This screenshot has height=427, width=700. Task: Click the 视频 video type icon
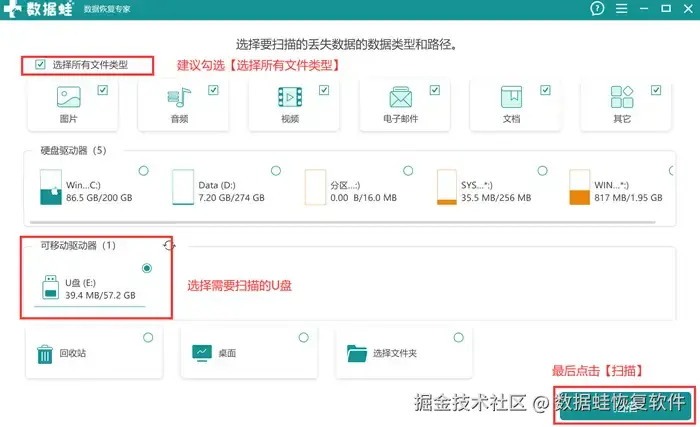pos(290,97)
